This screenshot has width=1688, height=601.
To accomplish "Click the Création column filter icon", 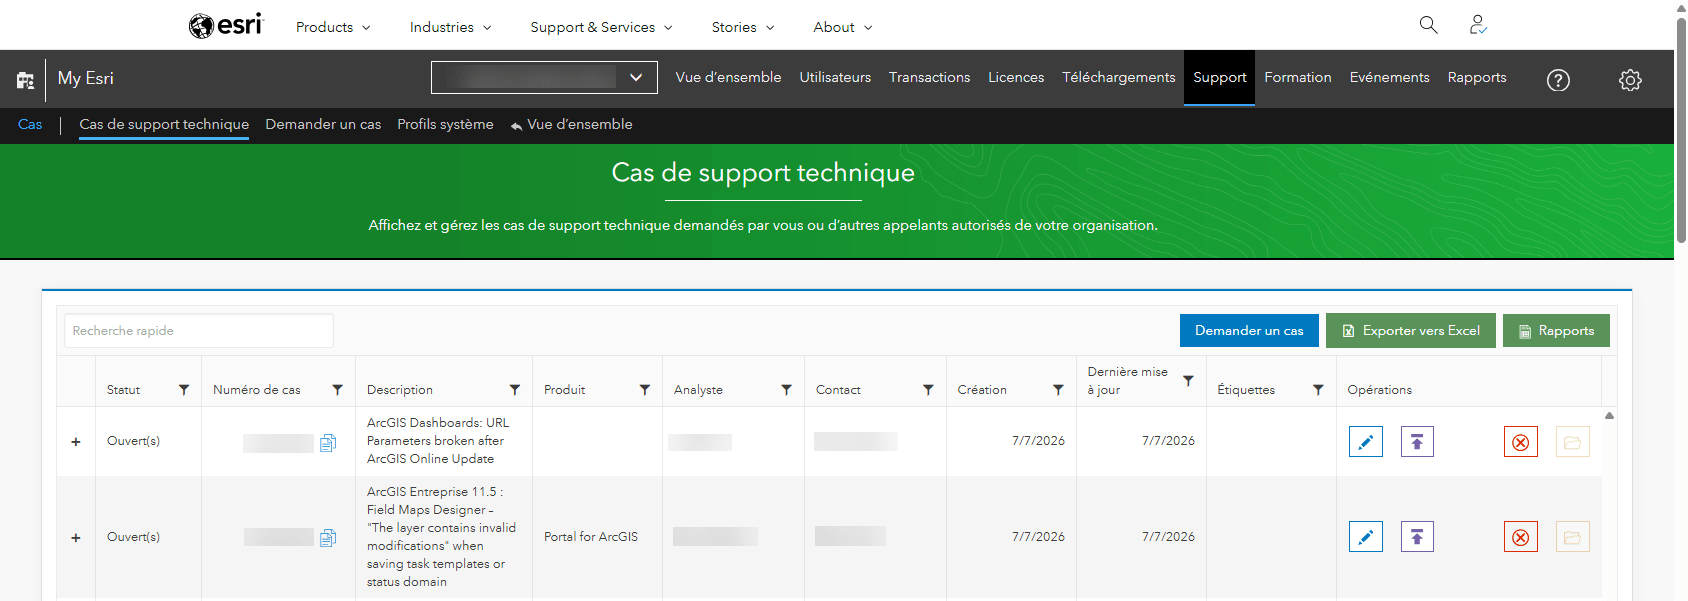I will 1059,390.
